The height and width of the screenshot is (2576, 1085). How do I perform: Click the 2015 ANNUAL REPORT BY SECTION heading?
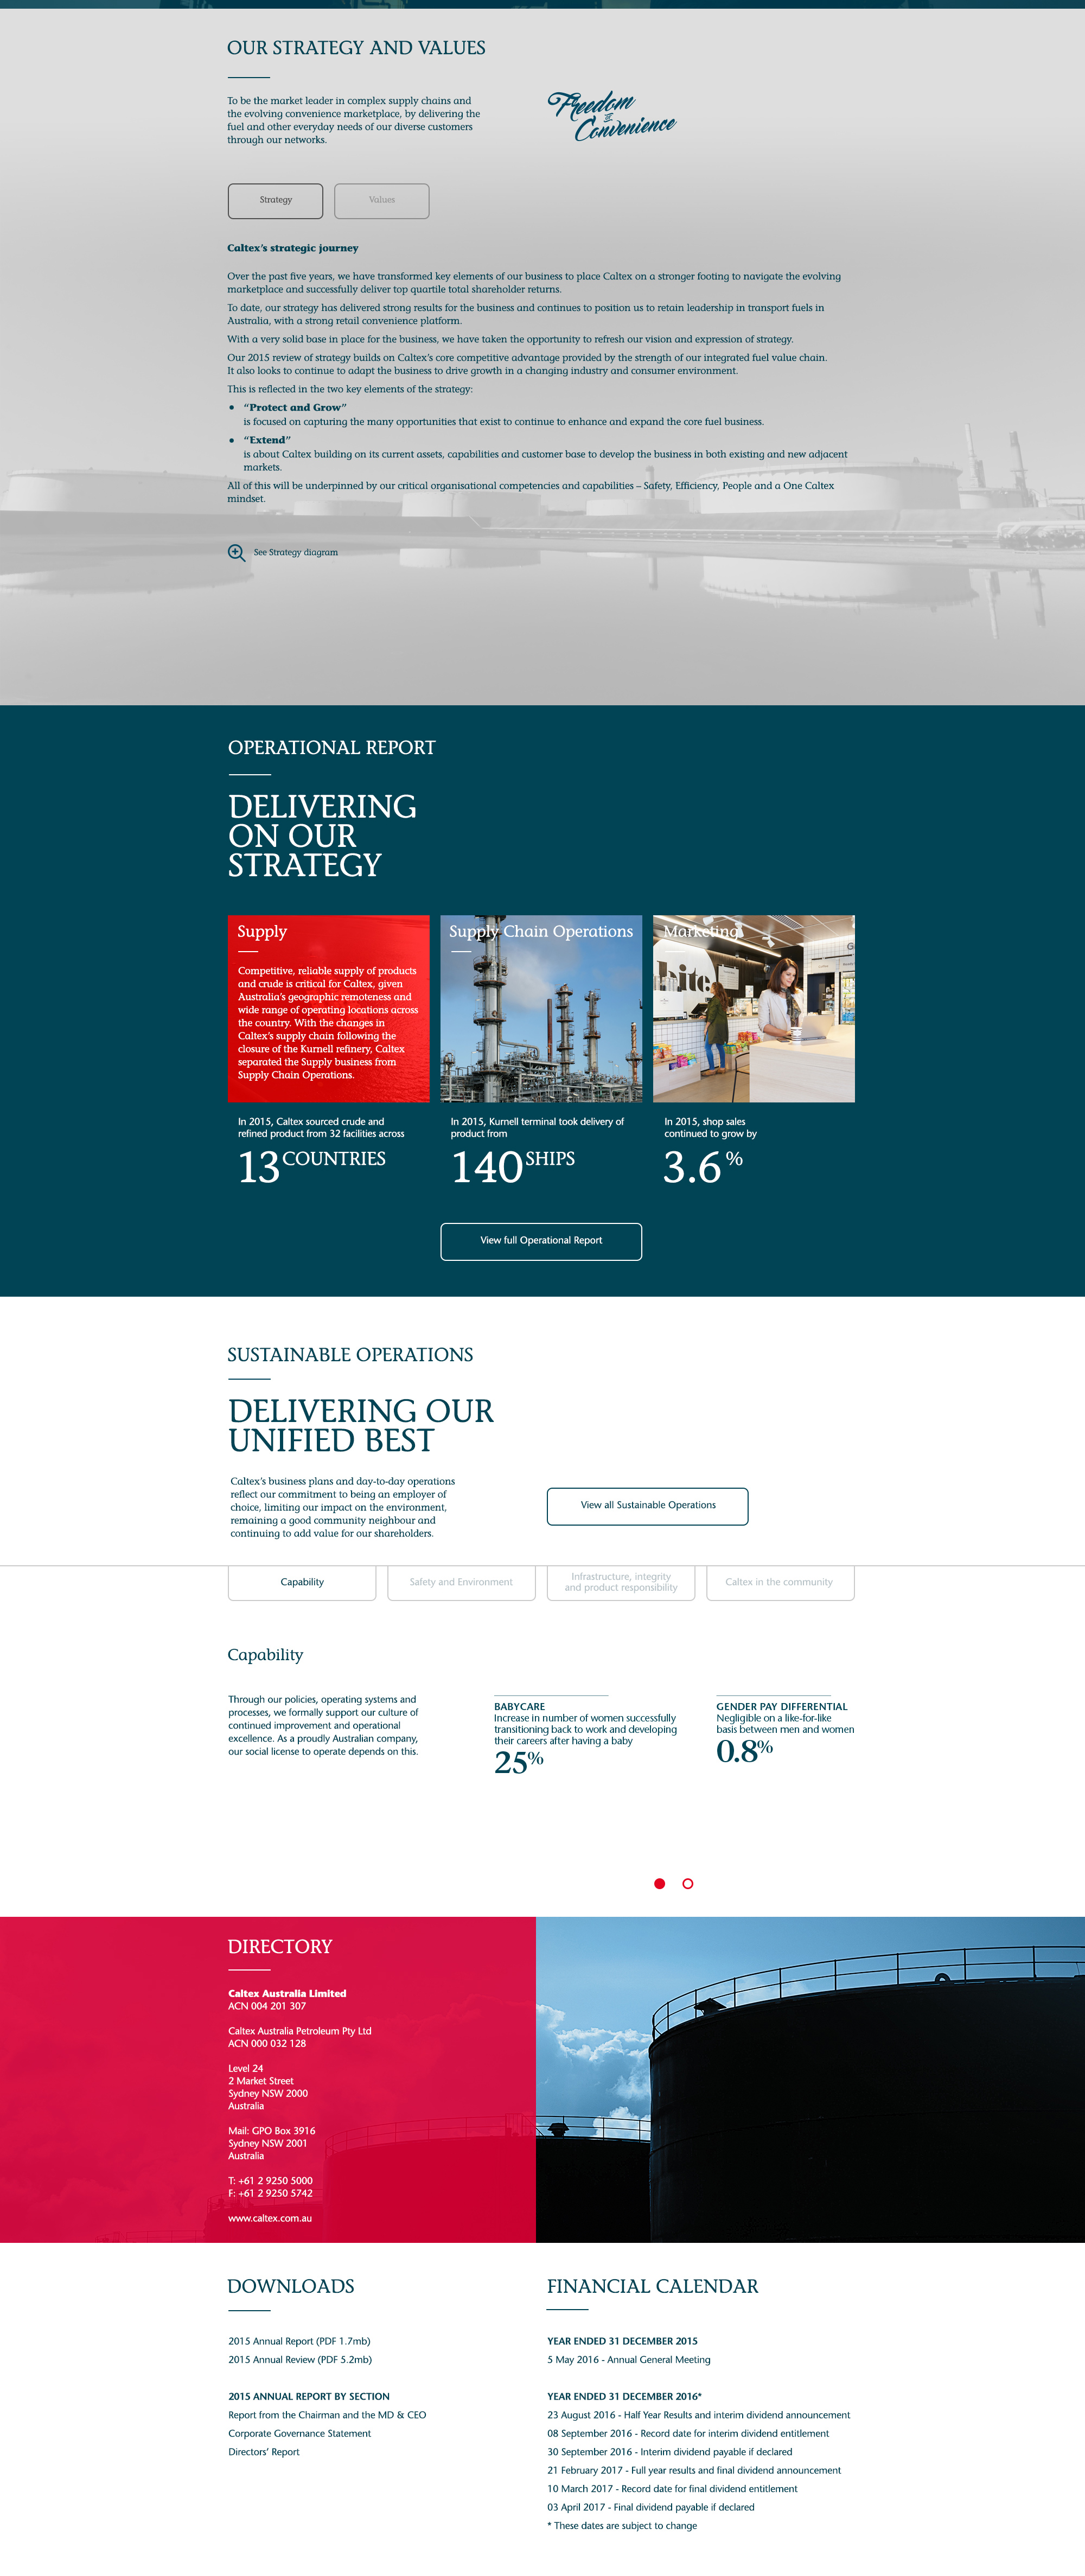click(x=309, y=2396)
